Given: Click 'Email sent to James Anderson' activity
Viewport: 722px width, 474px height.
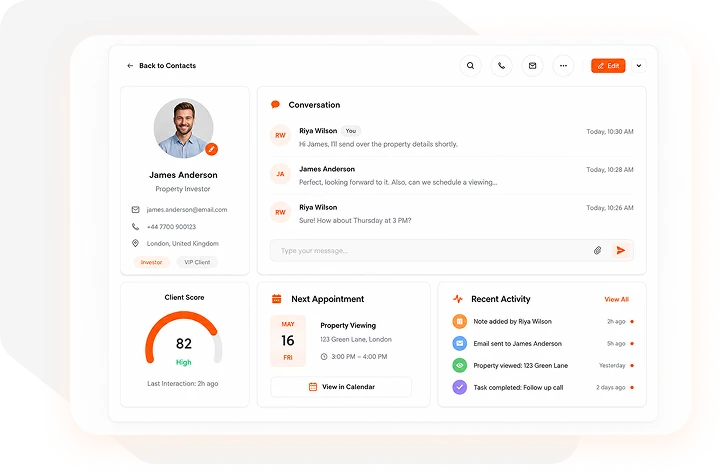Looking at the screenshot, I should pos(518,344).
